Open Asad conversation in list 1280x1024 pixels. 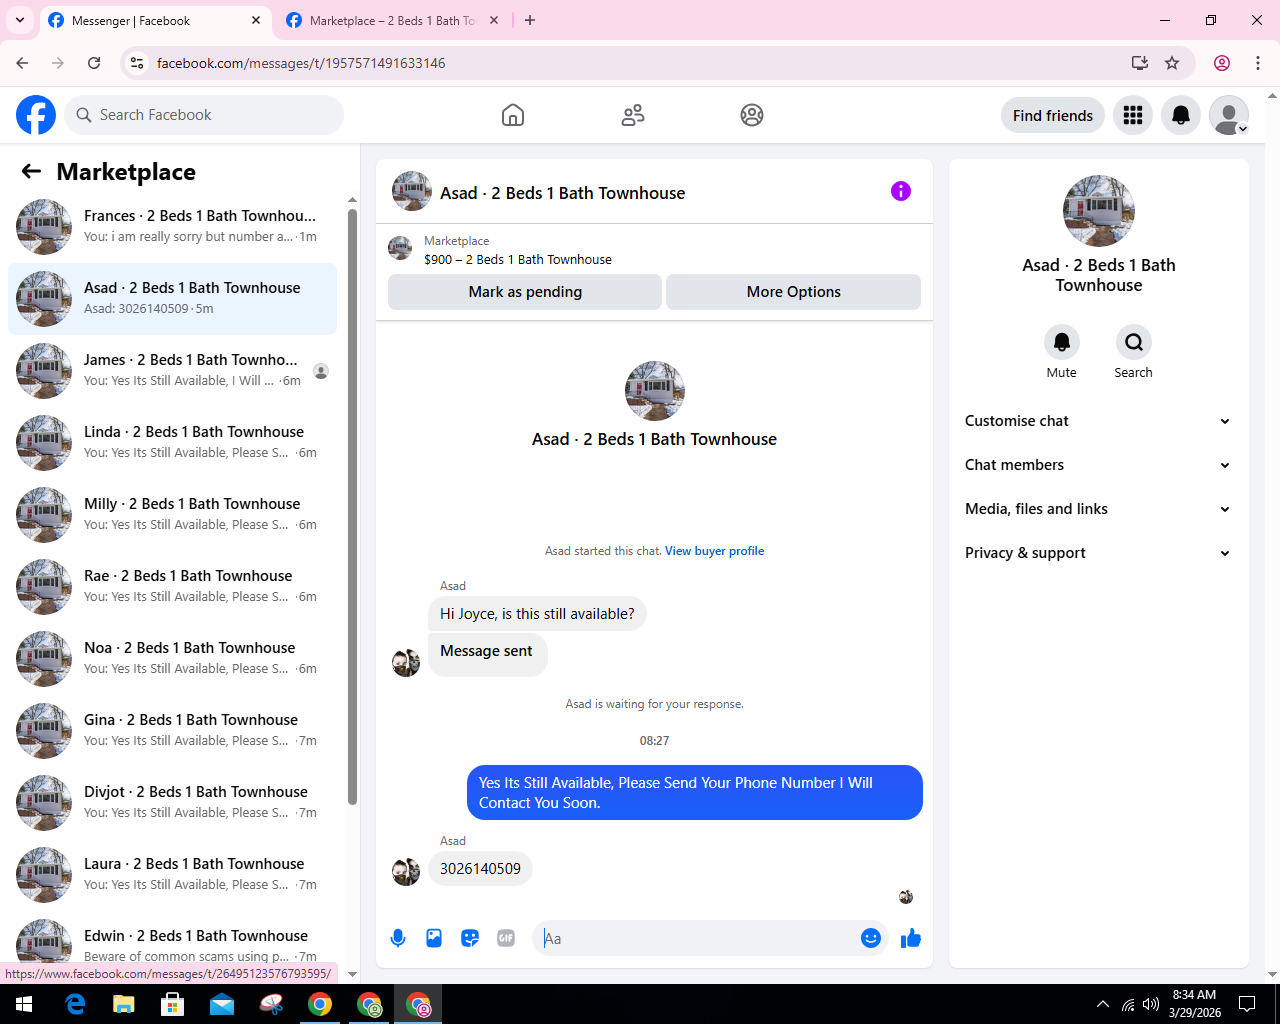172,299
